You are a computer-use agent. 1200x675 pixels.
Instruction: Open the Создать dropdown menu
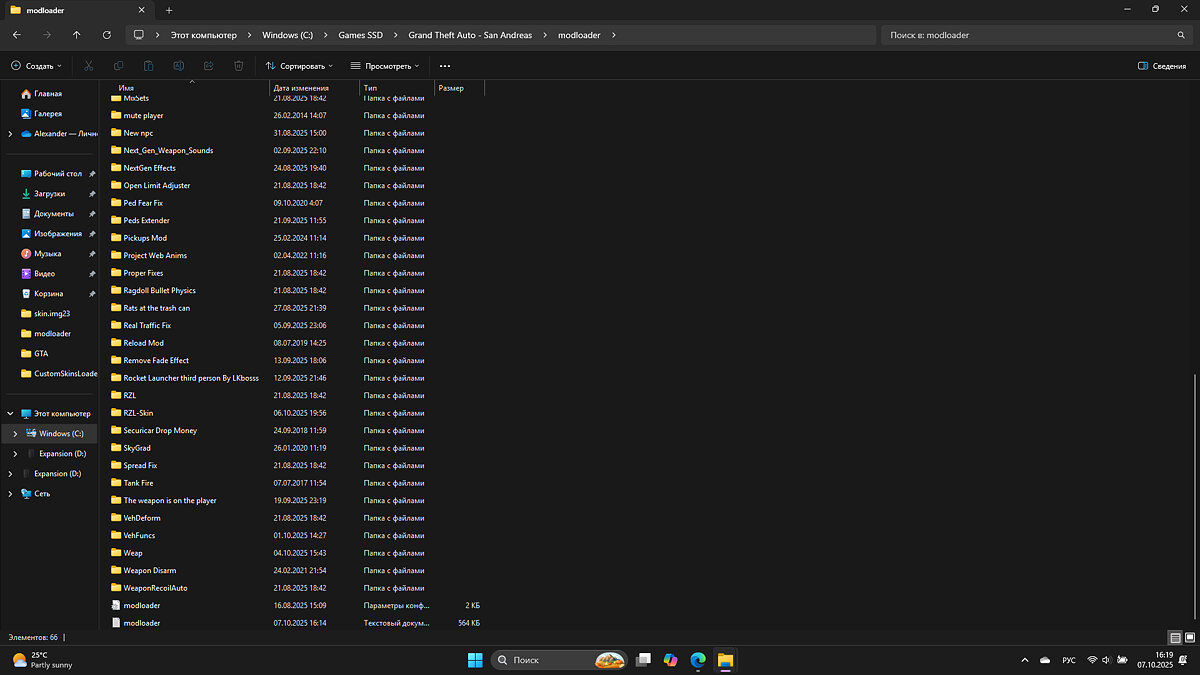pyautogui.click(x=36, y=66)
